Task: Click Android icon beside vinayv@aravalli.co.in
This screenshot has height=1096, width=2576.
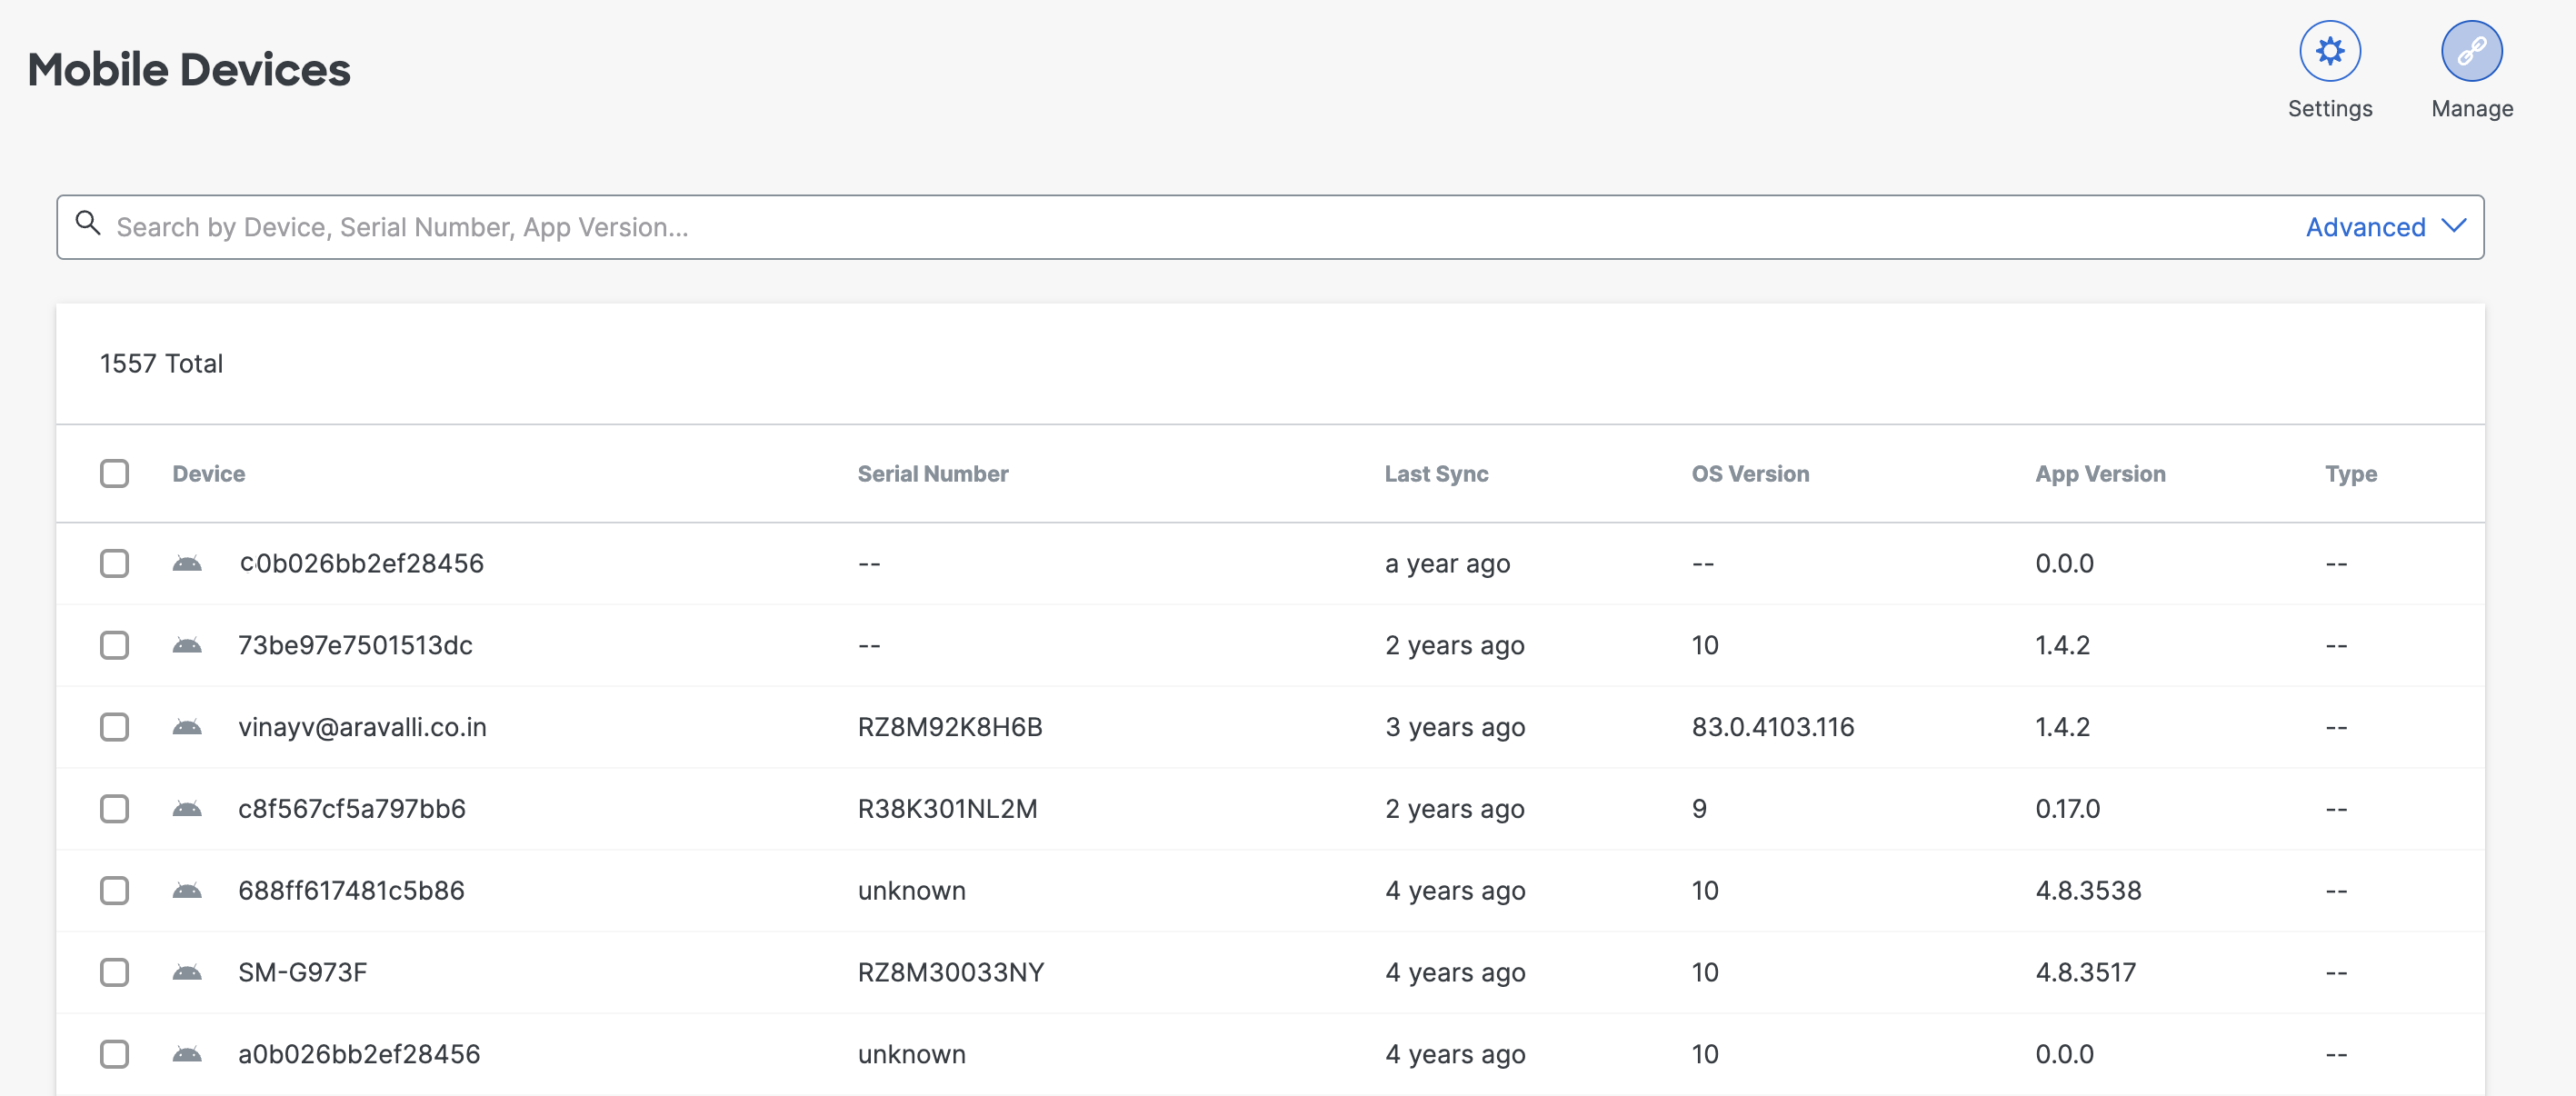Action: coord(187,727)
